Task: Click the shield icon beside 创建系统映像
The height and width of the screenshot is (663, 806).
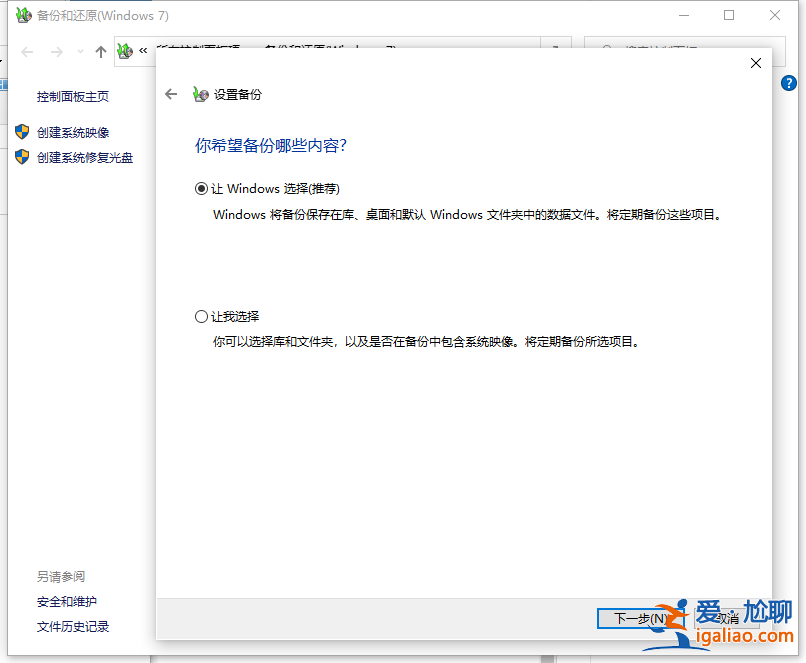Action: 23,131
